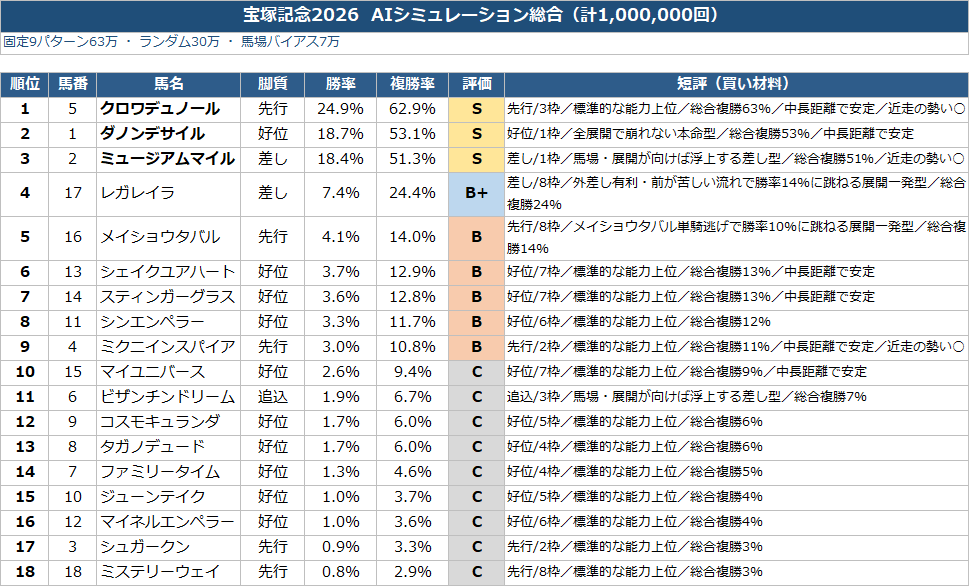Image resolution: width=969 pixels, height=586 pixels.
Task: Select horse name ミステリーウェイ
Action: point(160,572)
